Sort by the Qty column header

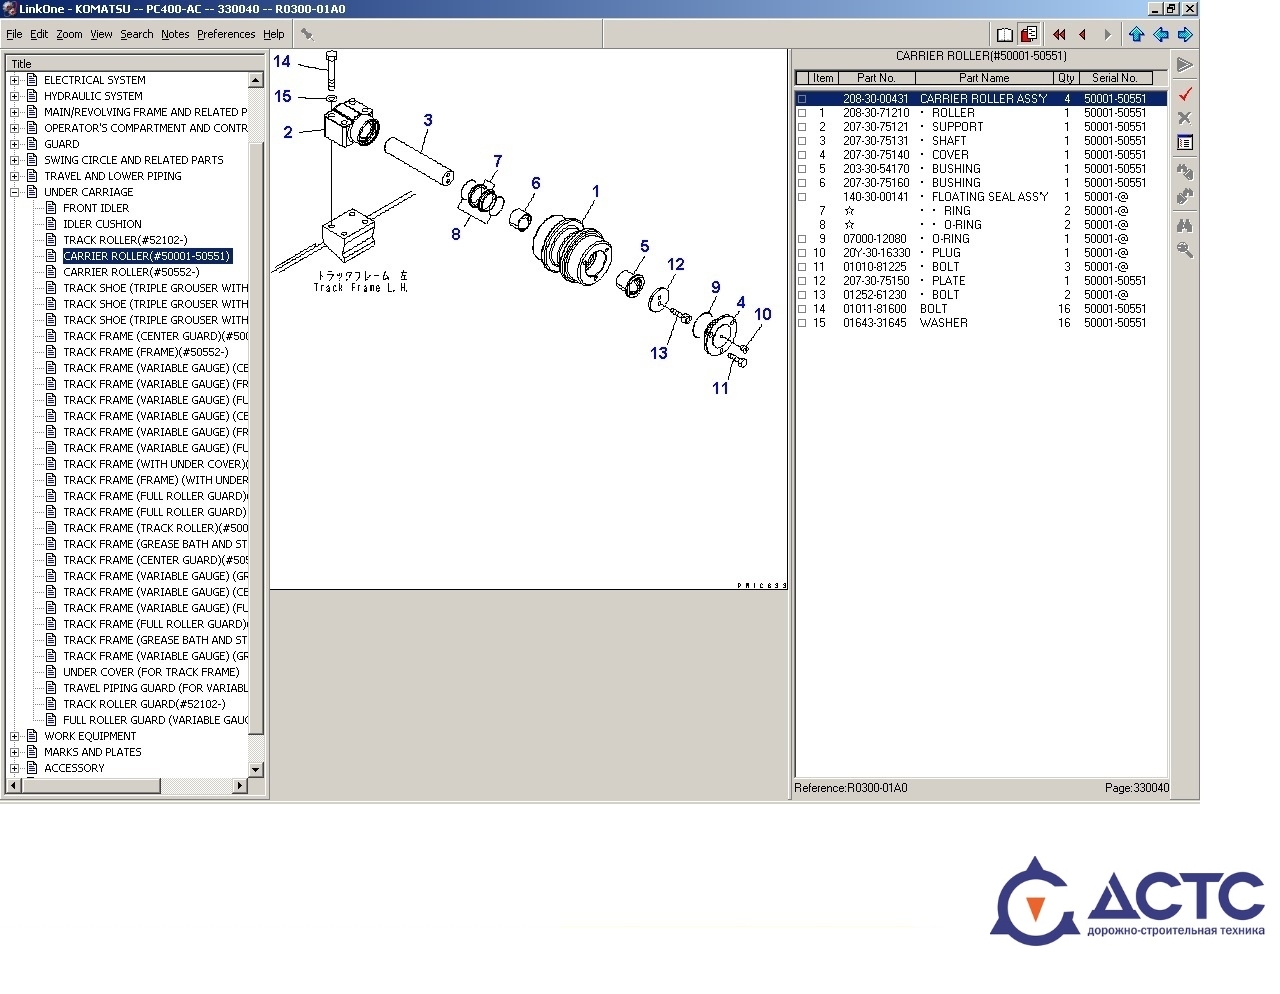1066,78
